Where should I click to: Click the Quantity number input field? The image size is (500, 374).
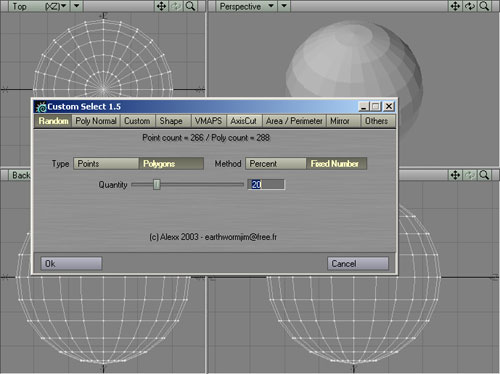tap(266, 184)
